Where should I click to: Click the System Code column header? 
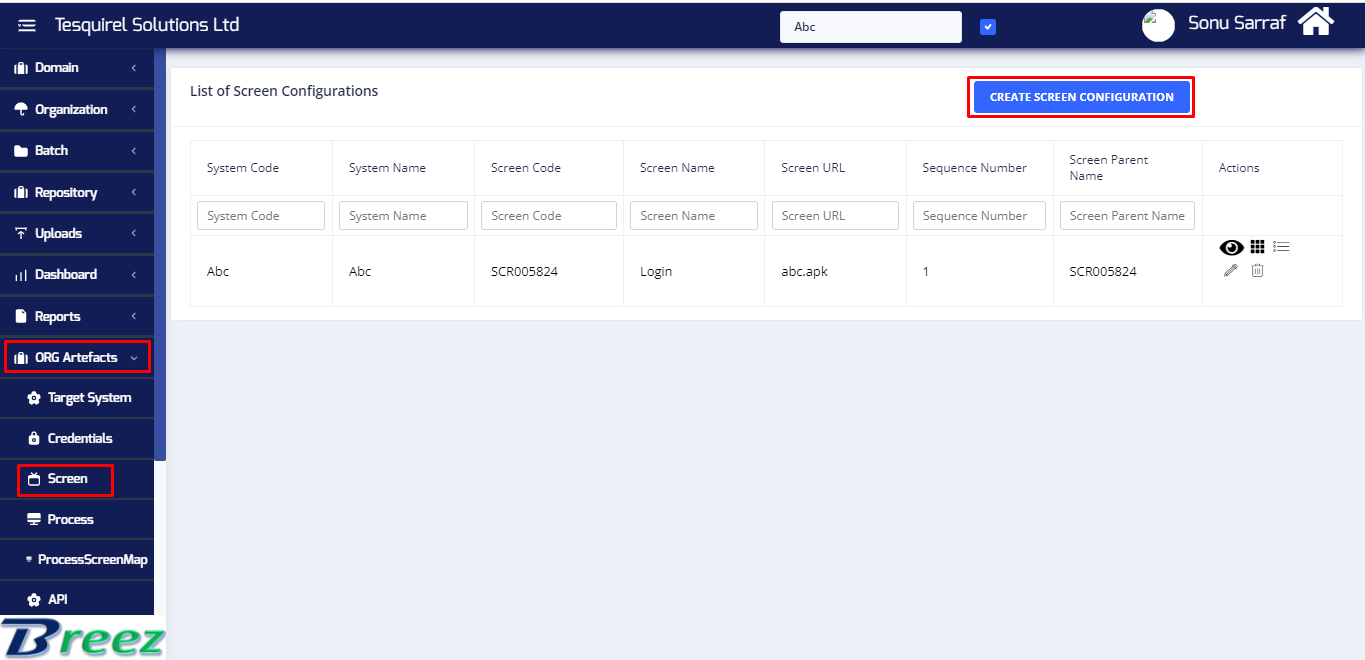[x=243, y=168]
